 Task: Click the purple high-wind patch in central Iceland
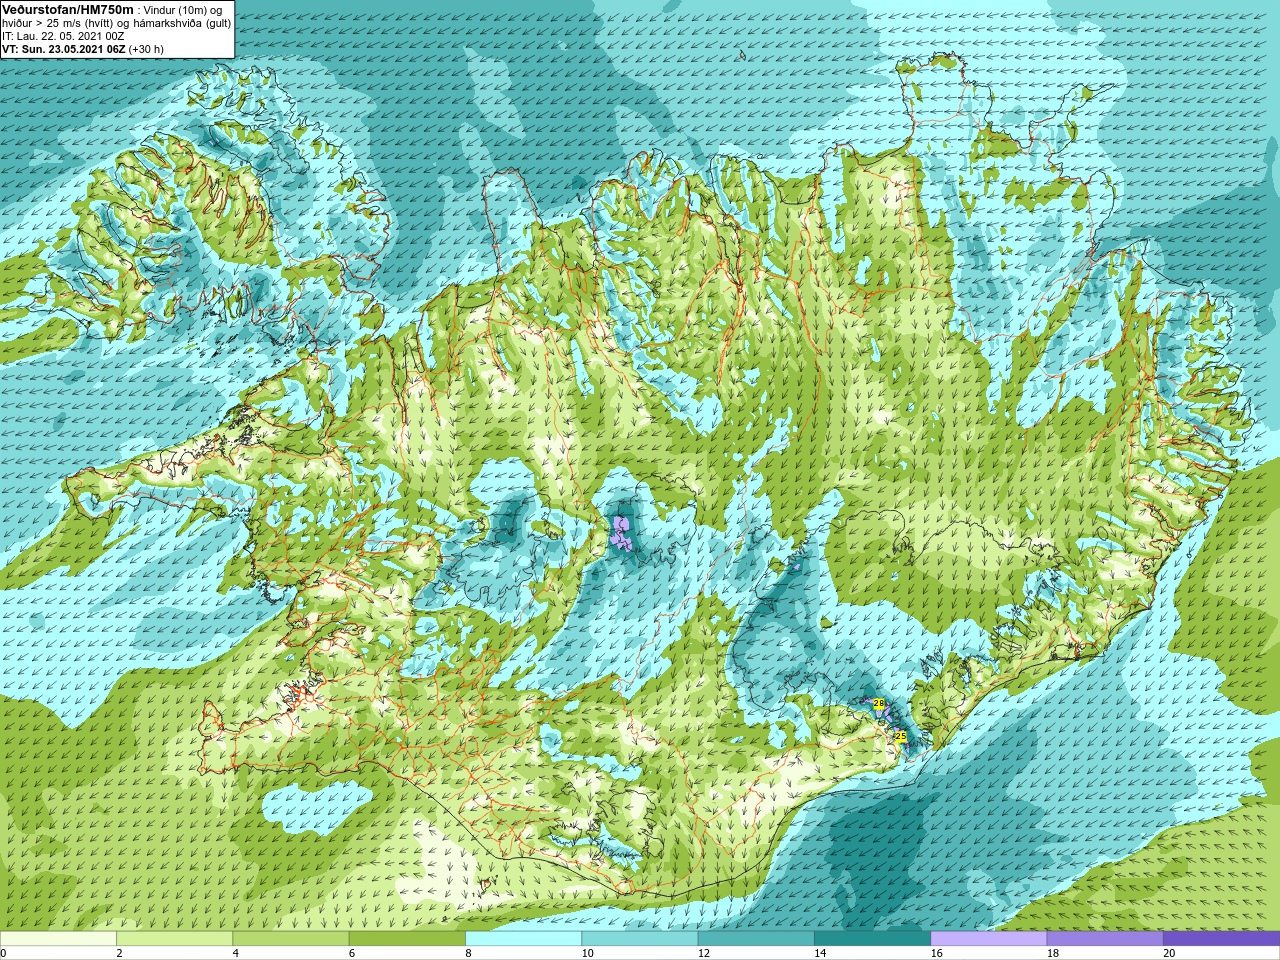click(622, 532)
